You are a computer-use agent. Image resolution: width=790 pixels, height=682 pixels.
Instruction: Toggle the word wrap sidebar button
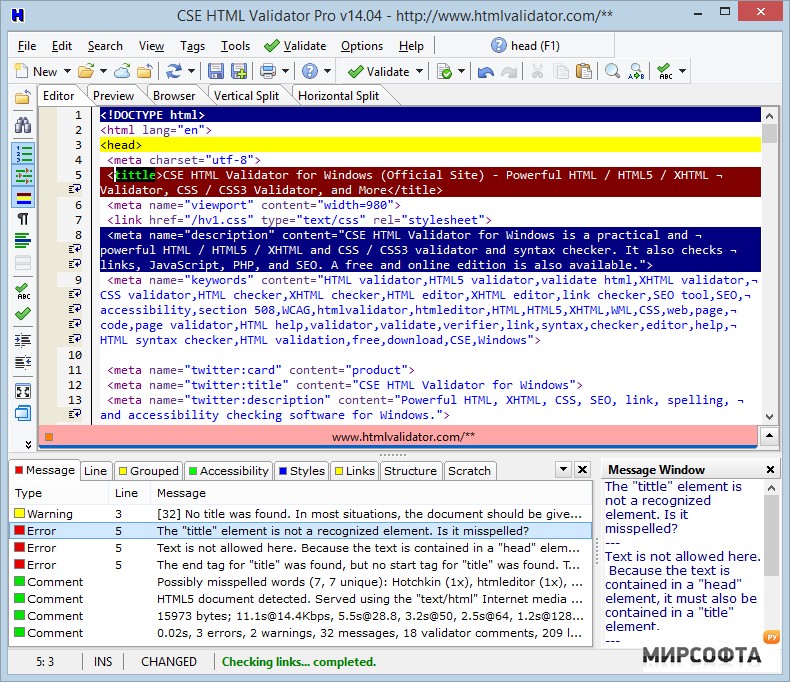point(22,175)
